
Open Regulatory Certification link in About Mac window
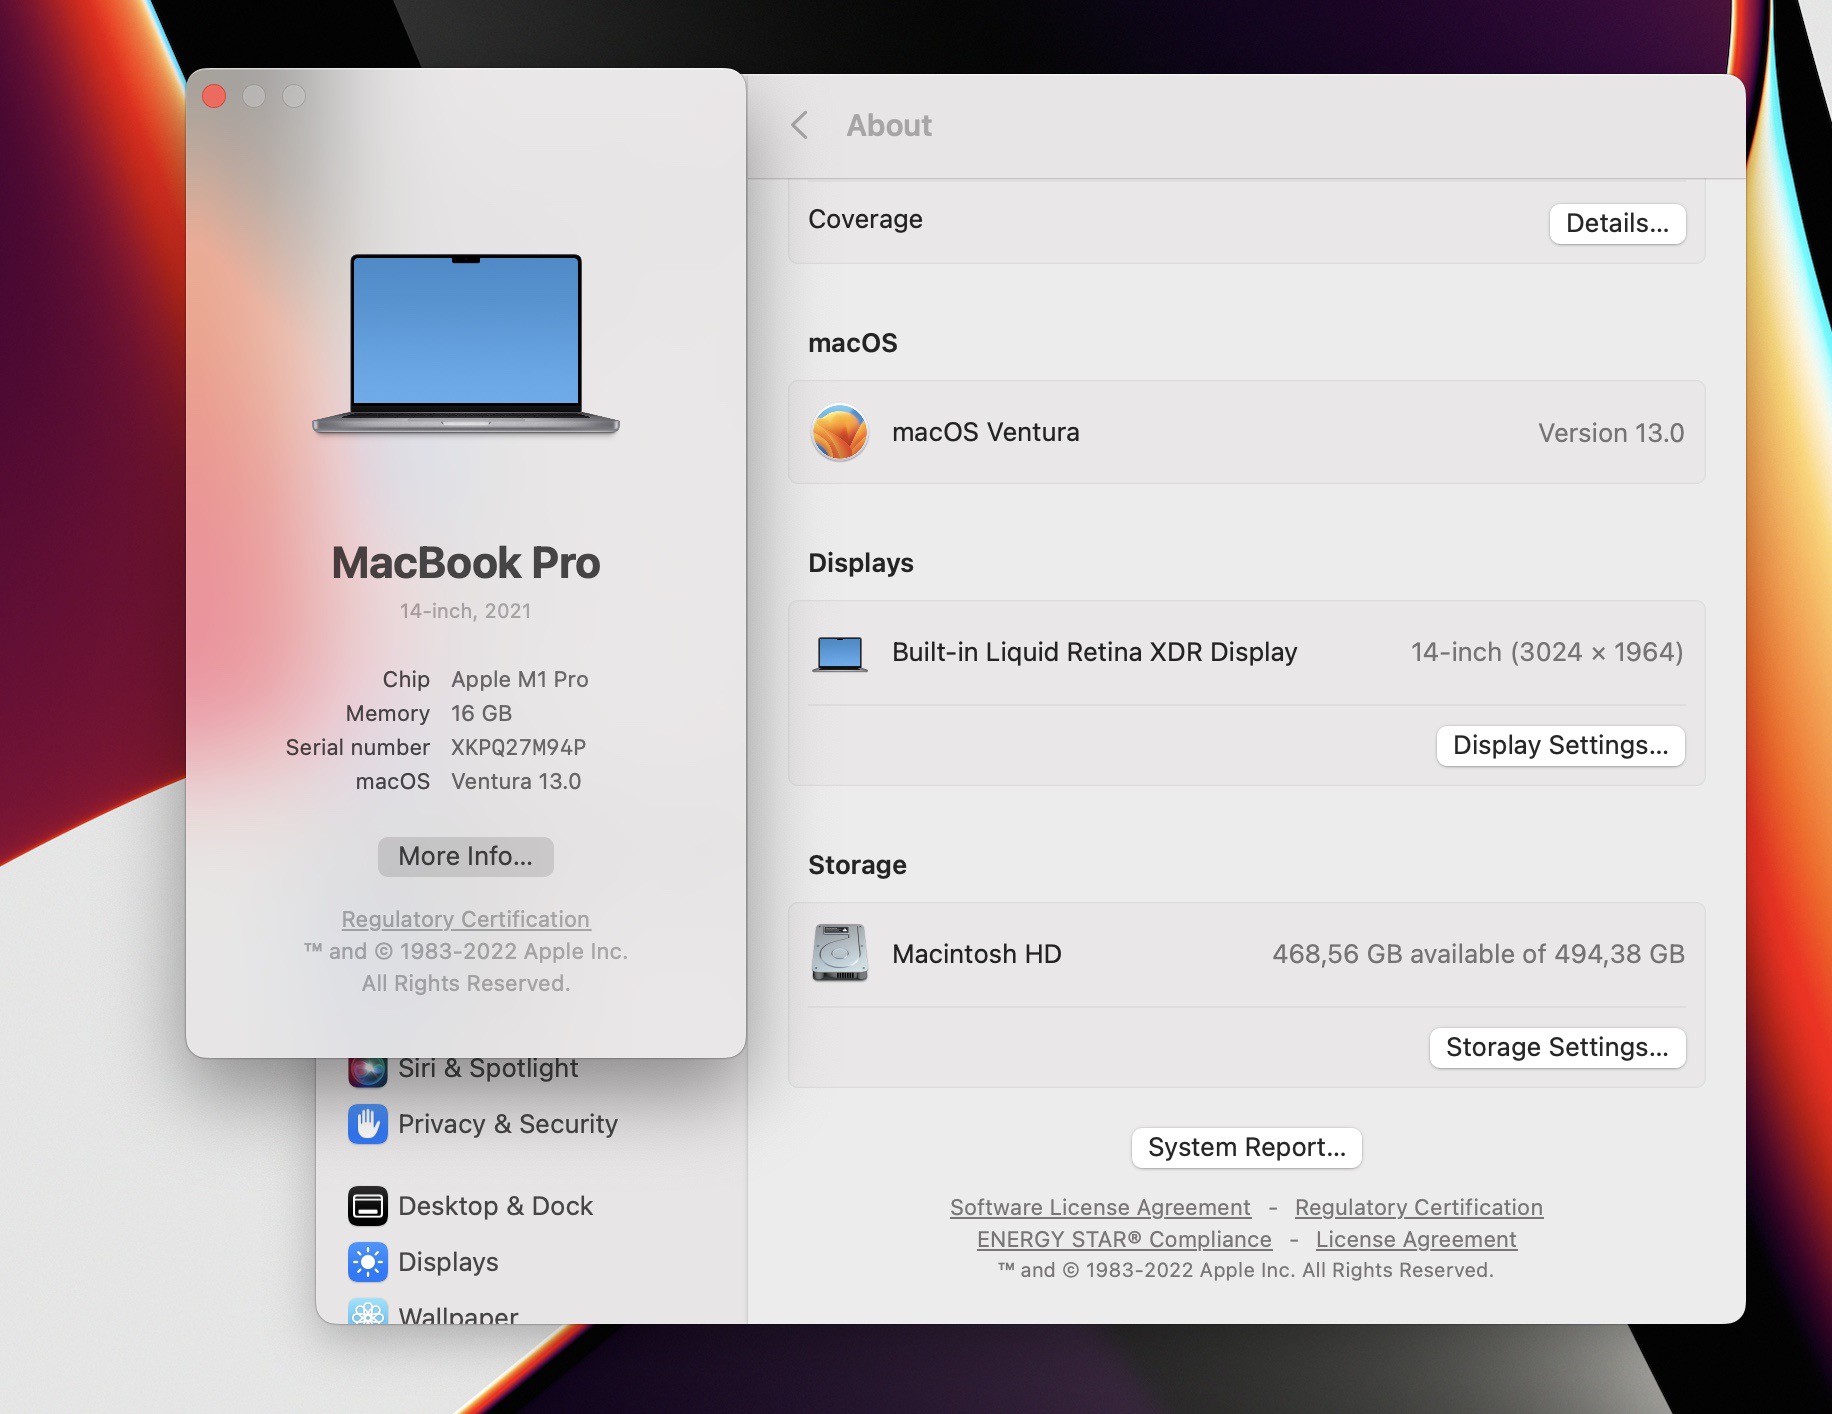[x=465, y=919]
